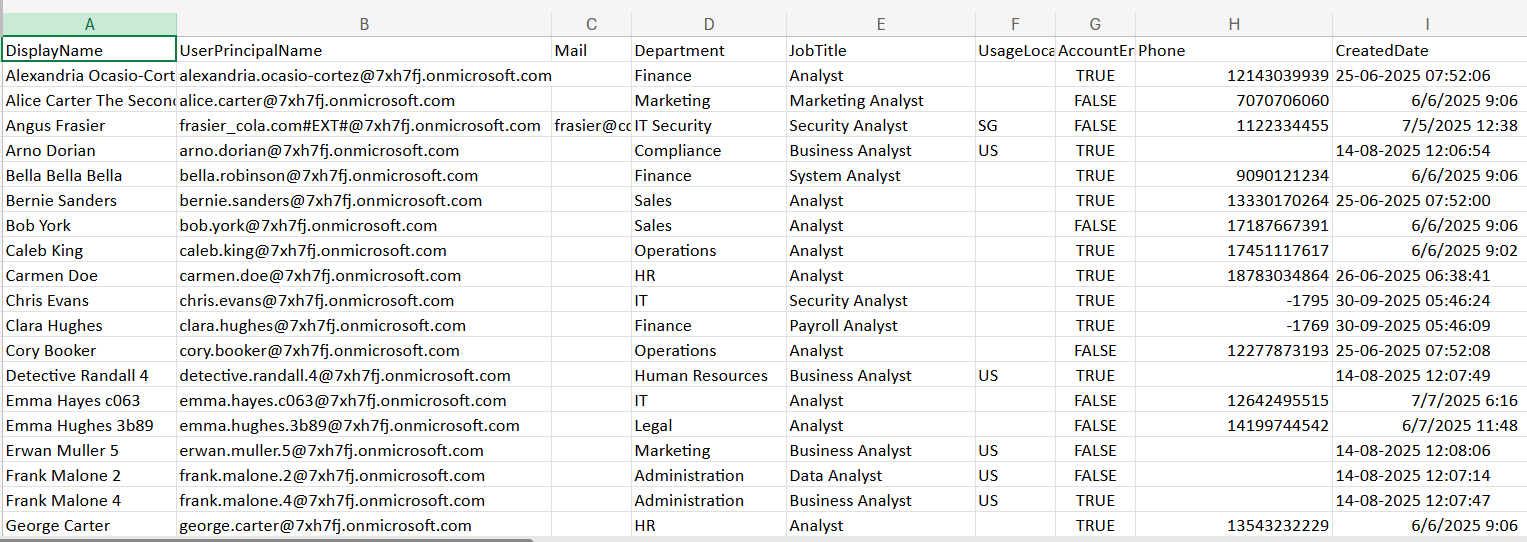Click the Angus Frasier name cell
This screenshot has height=542, width=1527.
(x=89, y=125)
